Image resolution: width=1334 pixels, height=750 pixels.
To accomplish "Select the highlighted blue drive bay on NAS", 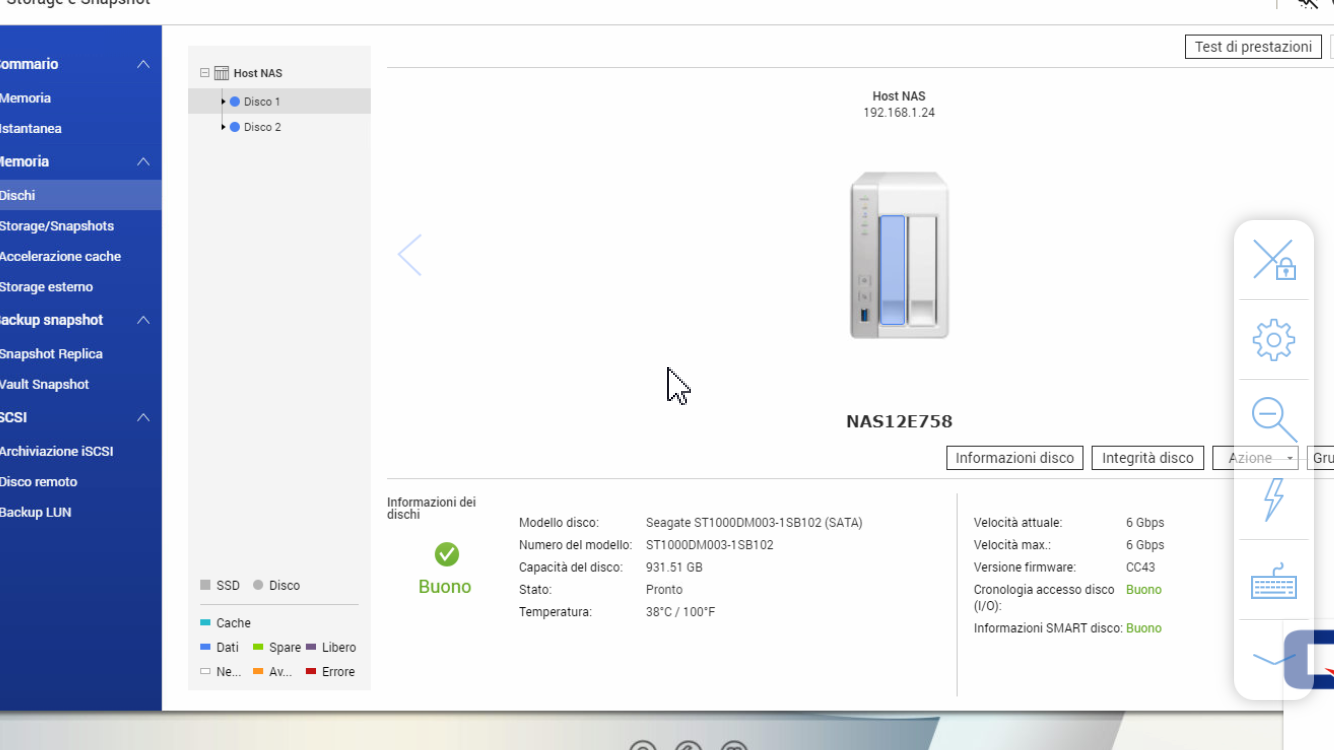I will point(892,270).
